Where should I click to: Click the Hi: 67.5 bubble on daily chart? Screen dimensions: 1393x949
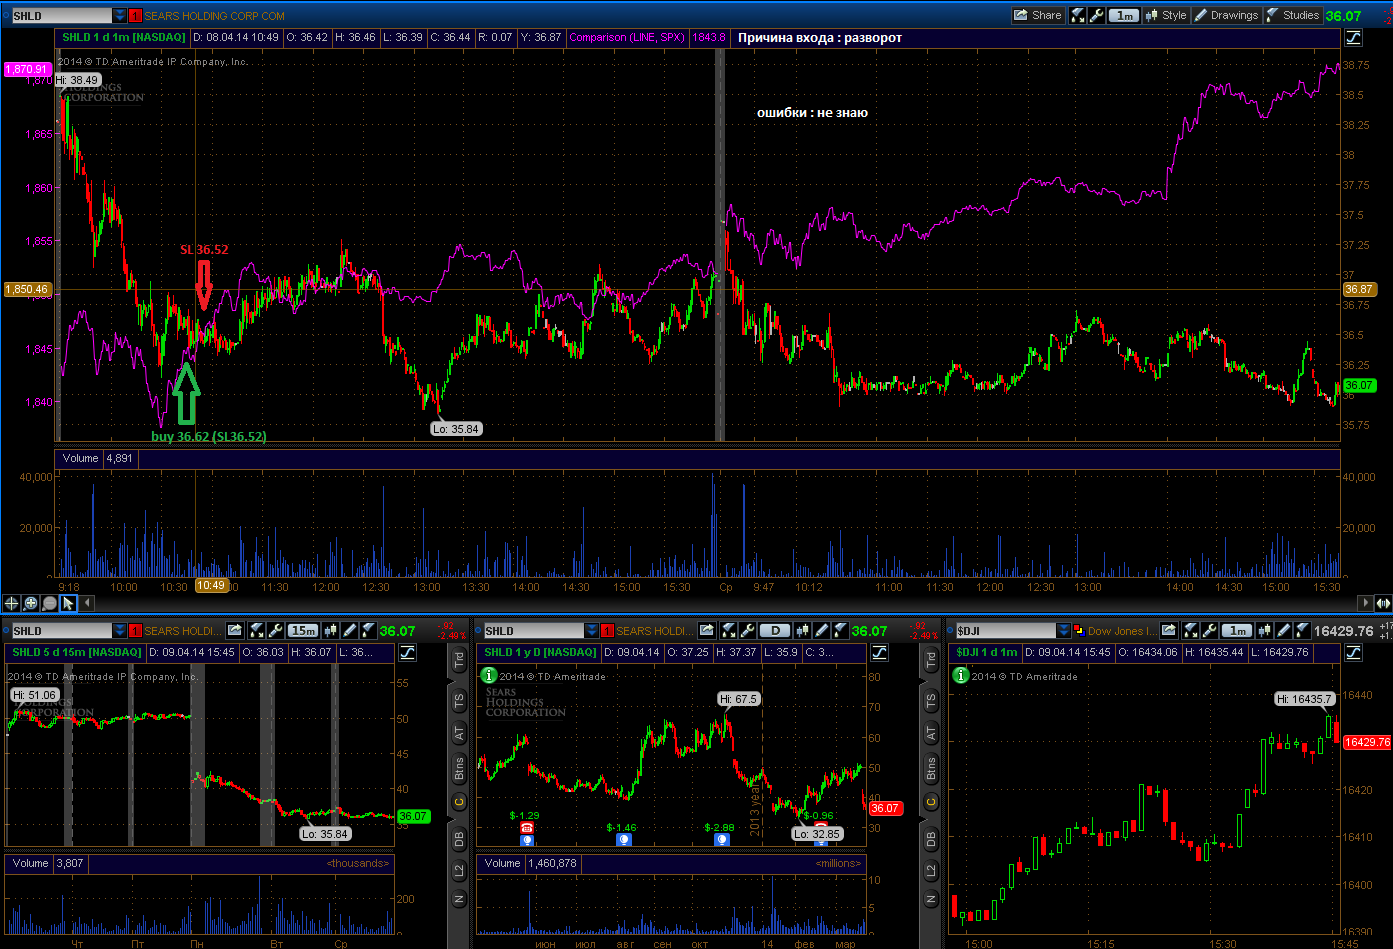740,699
